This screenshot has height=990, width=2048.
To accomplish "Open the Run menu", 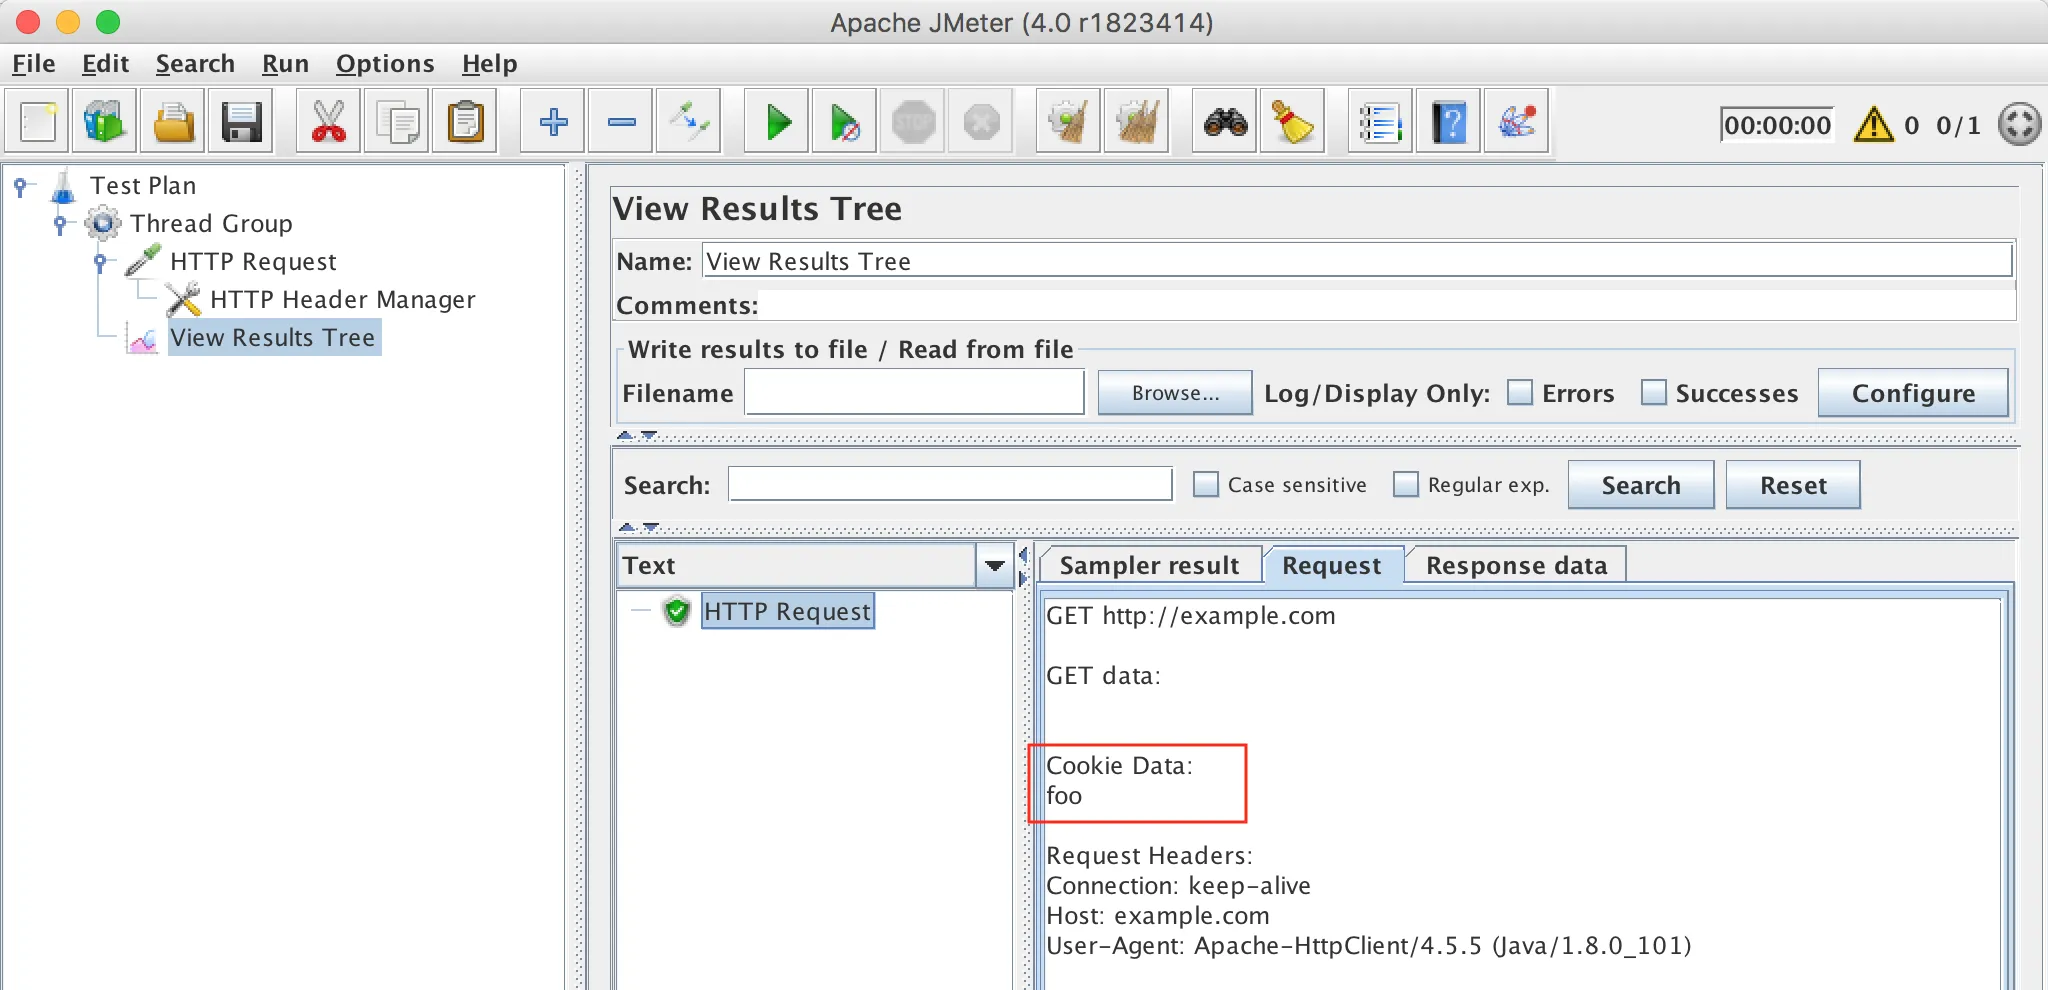I will coord(285,64).
